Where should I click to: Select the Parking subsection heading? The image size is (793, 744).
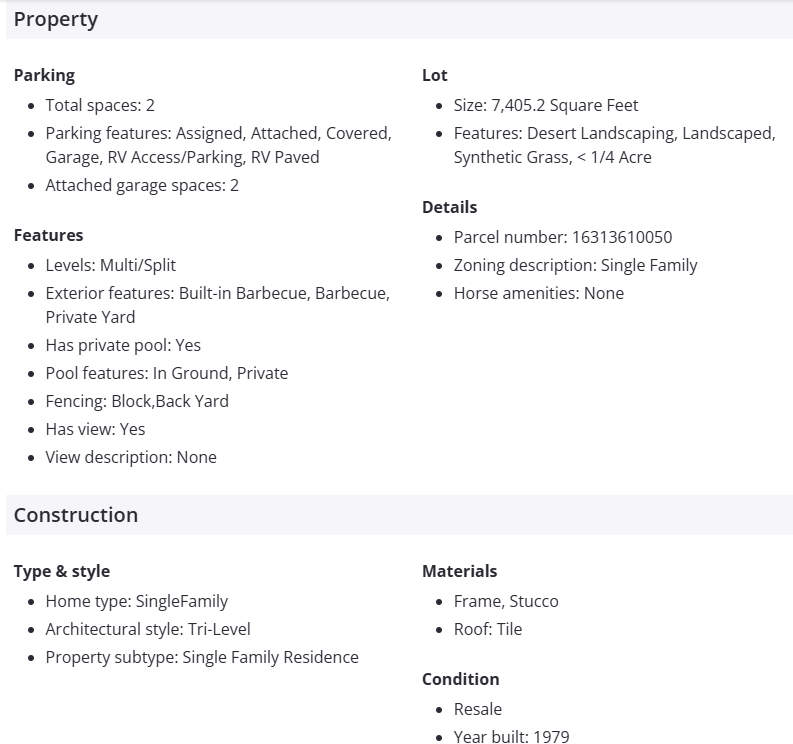pyautogui.click(x=44, y=75)
